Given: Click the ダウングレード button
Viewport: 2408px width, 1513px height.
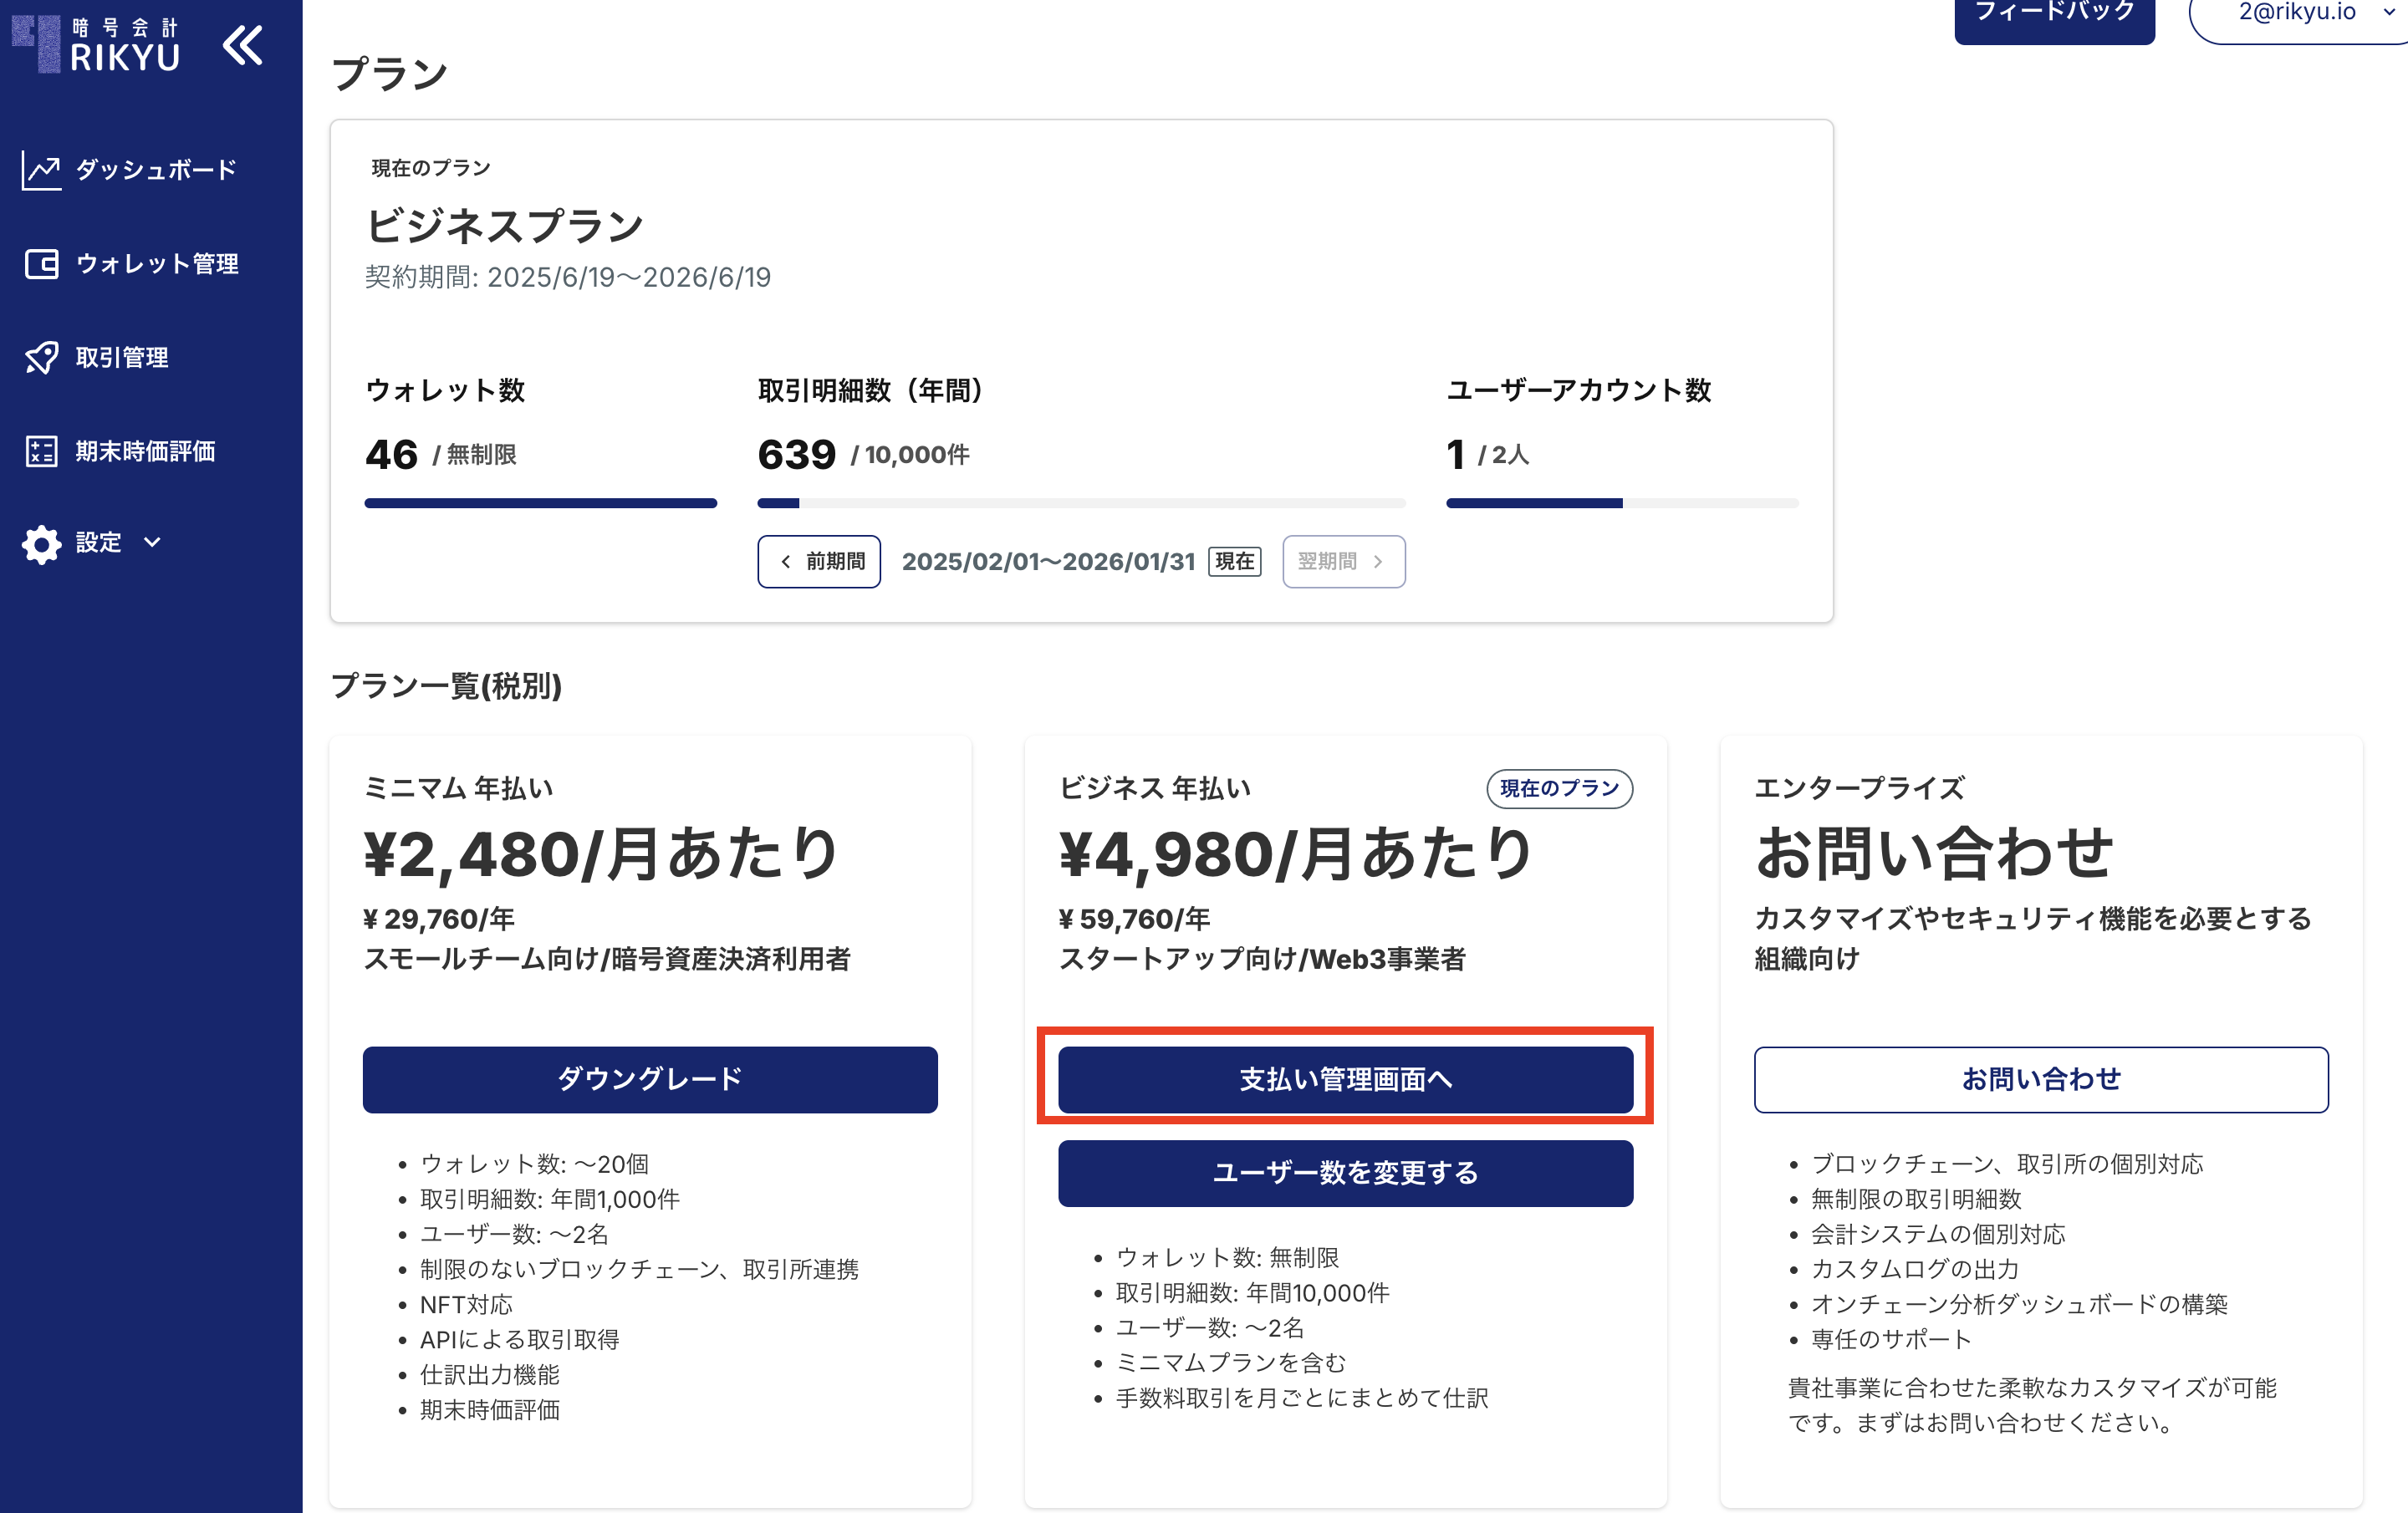Looking at the screenshot, I should tap(650, 1079).
